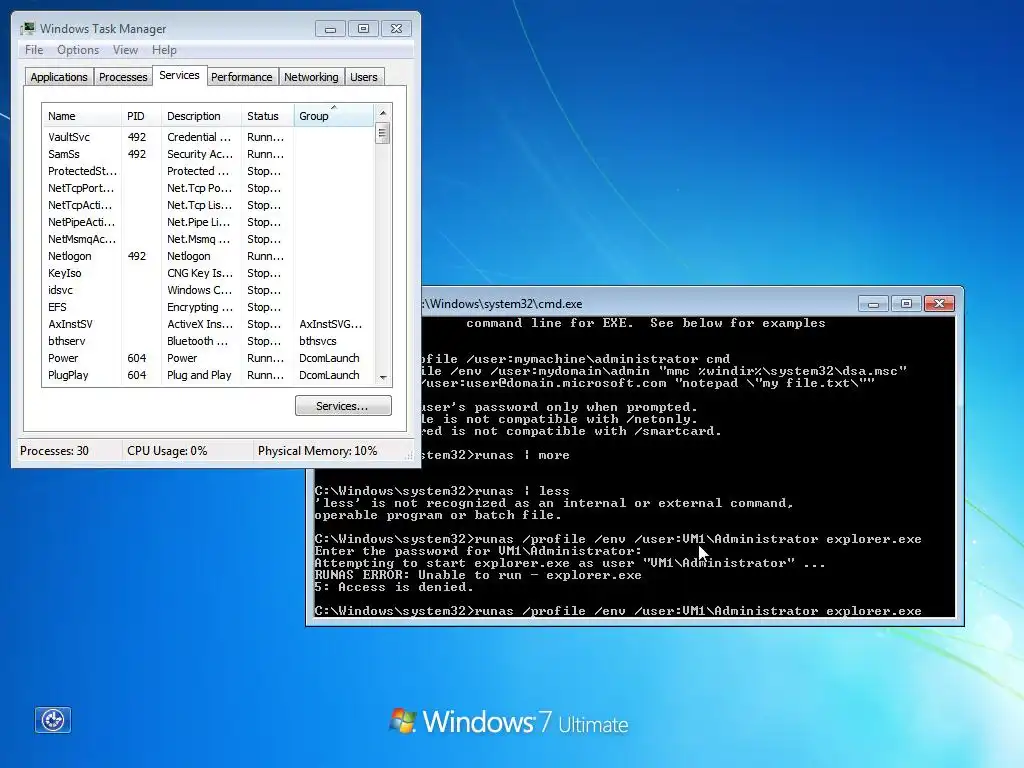Select the idsvc service row
The width and height of the screenshot is (1024, 768).
pyautogui.click(x=208, y=290)
